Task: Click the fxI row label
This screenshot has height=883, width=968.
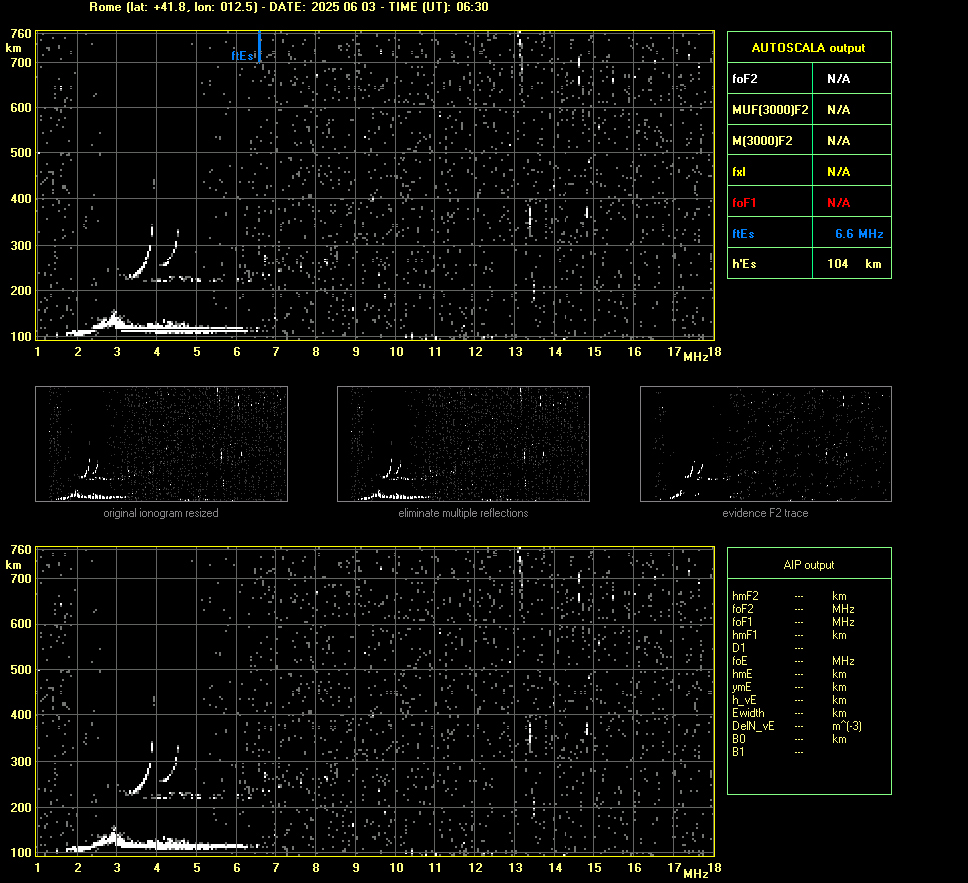Action: [x=739, y=172]
